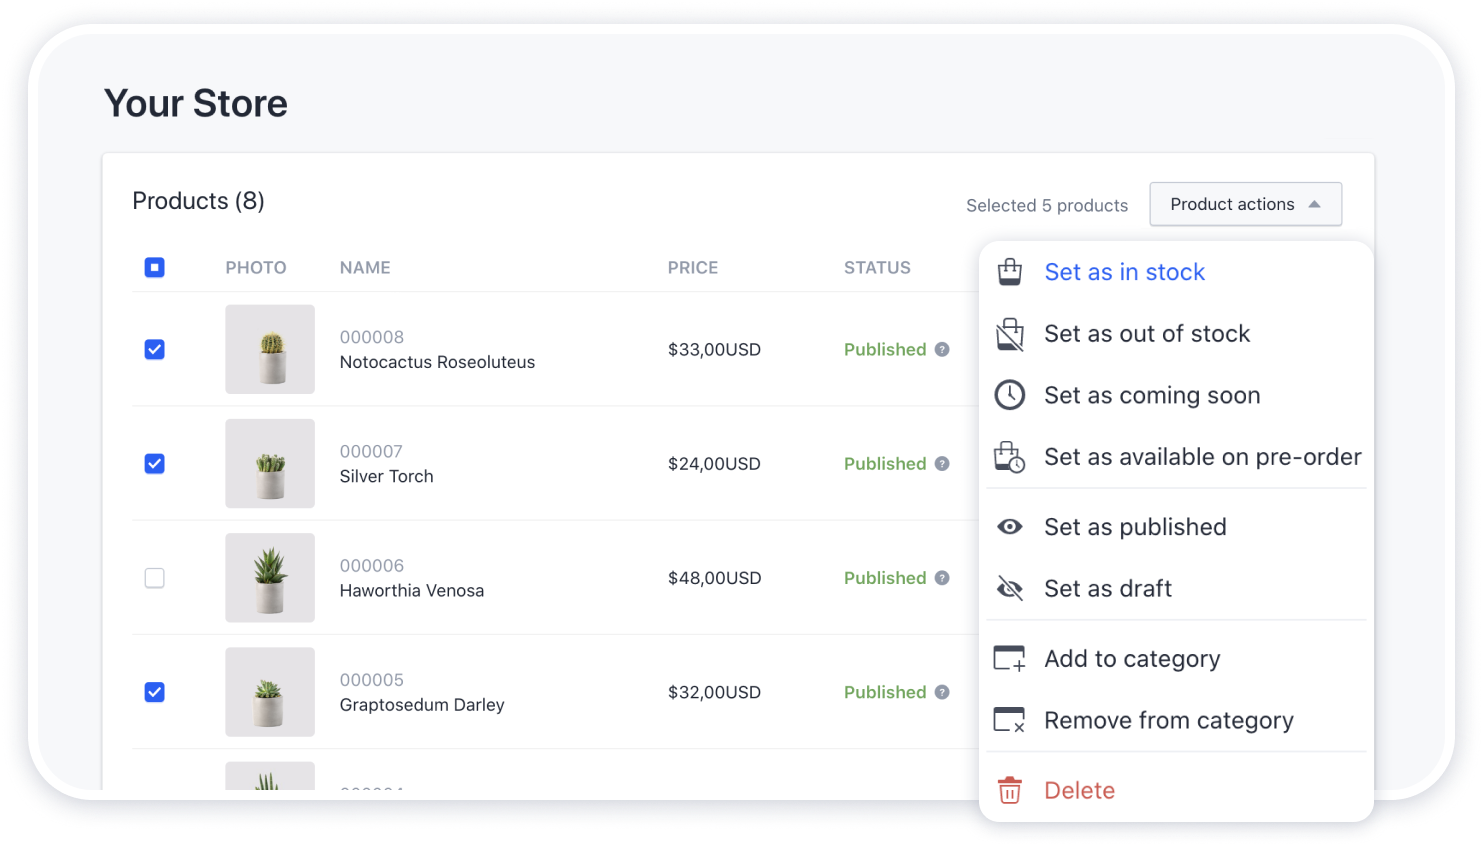Click product code 000006
The height and width of the screenshot is (846, 1483).
pos(372,565)
